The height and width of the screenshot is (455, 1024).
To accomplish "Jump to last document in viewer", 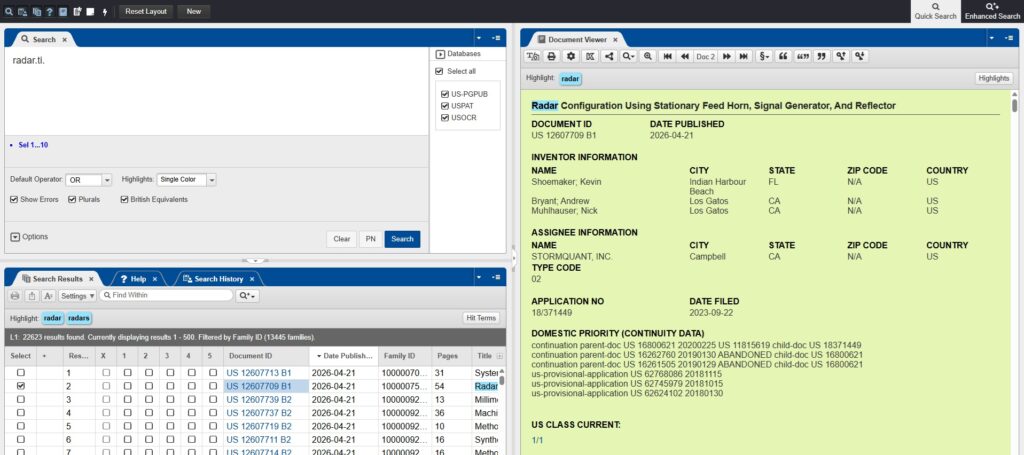I will 743,57.
